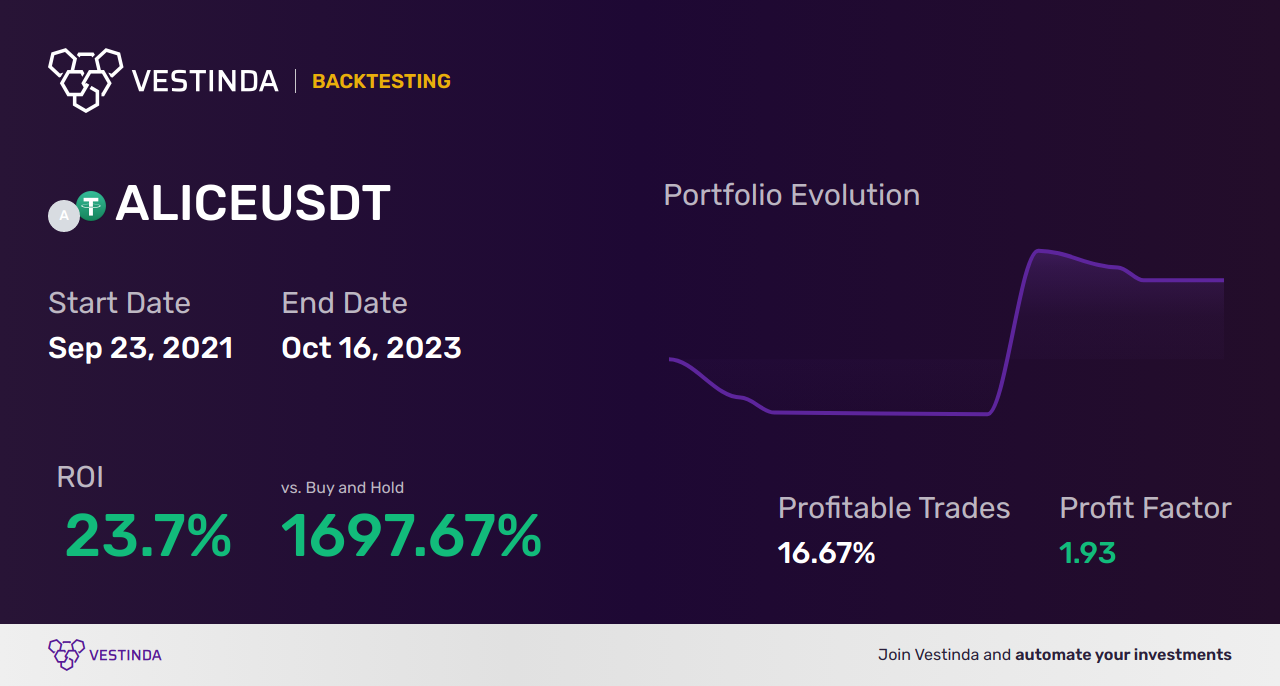Click the 23.7% ROI value
1280x686 pixels.
pyautogui.click(x=148, y=536)
